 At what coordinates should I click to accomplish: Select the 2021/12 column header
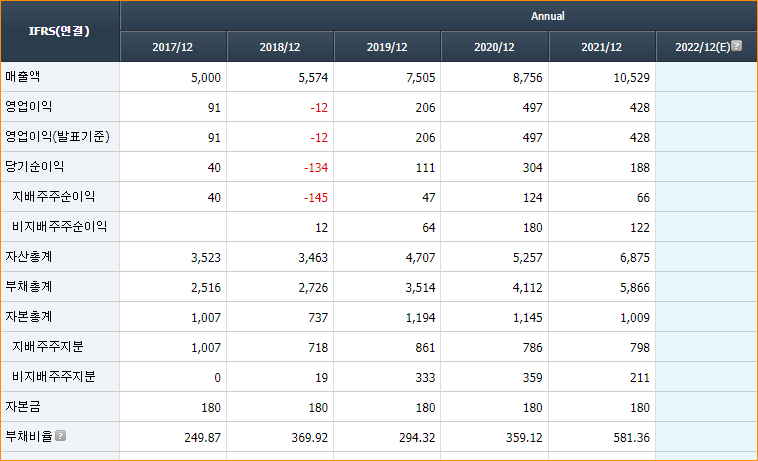click(602, 47)
